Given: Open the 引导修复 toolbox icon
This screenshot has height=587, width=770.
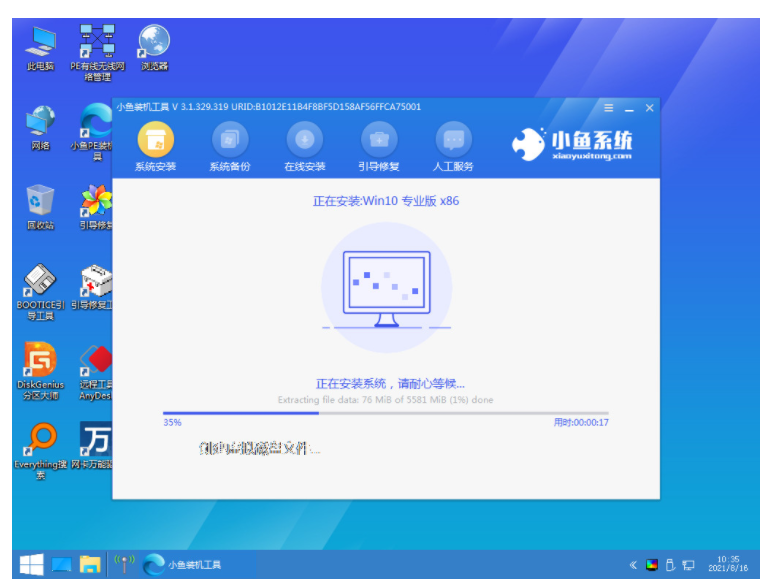Looking at the screenshot, I should coord(379,140).
